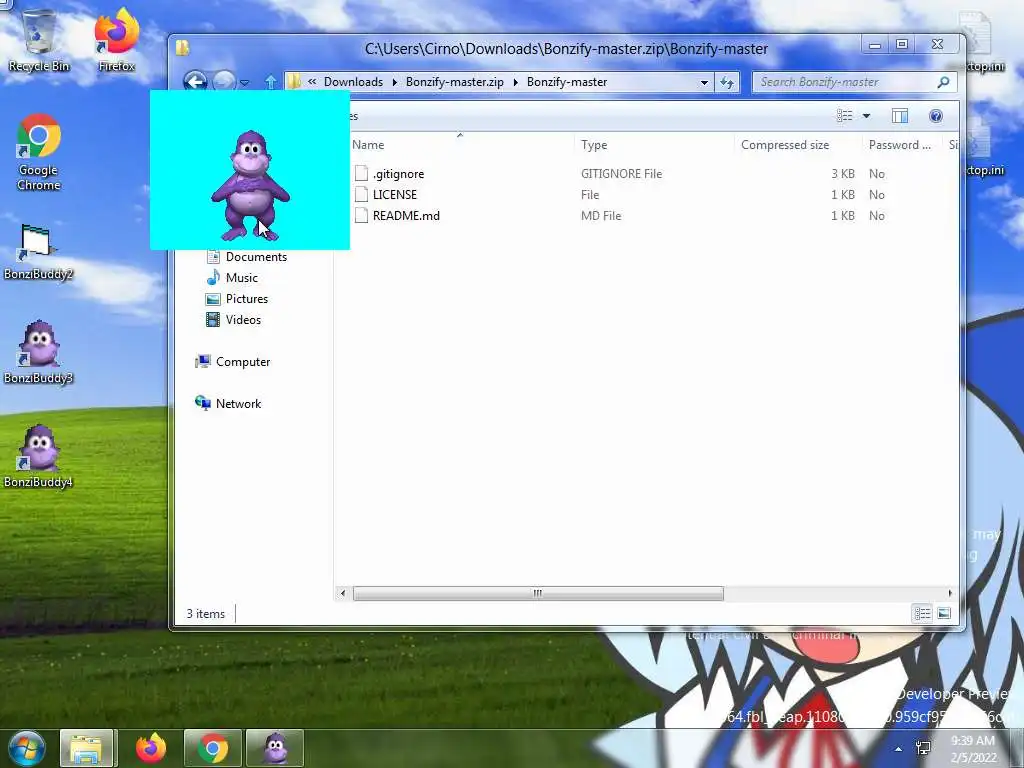This screenshot has height=768, width=1024.
Task: Toggle the preview pane button
Action: pos(900,116)
